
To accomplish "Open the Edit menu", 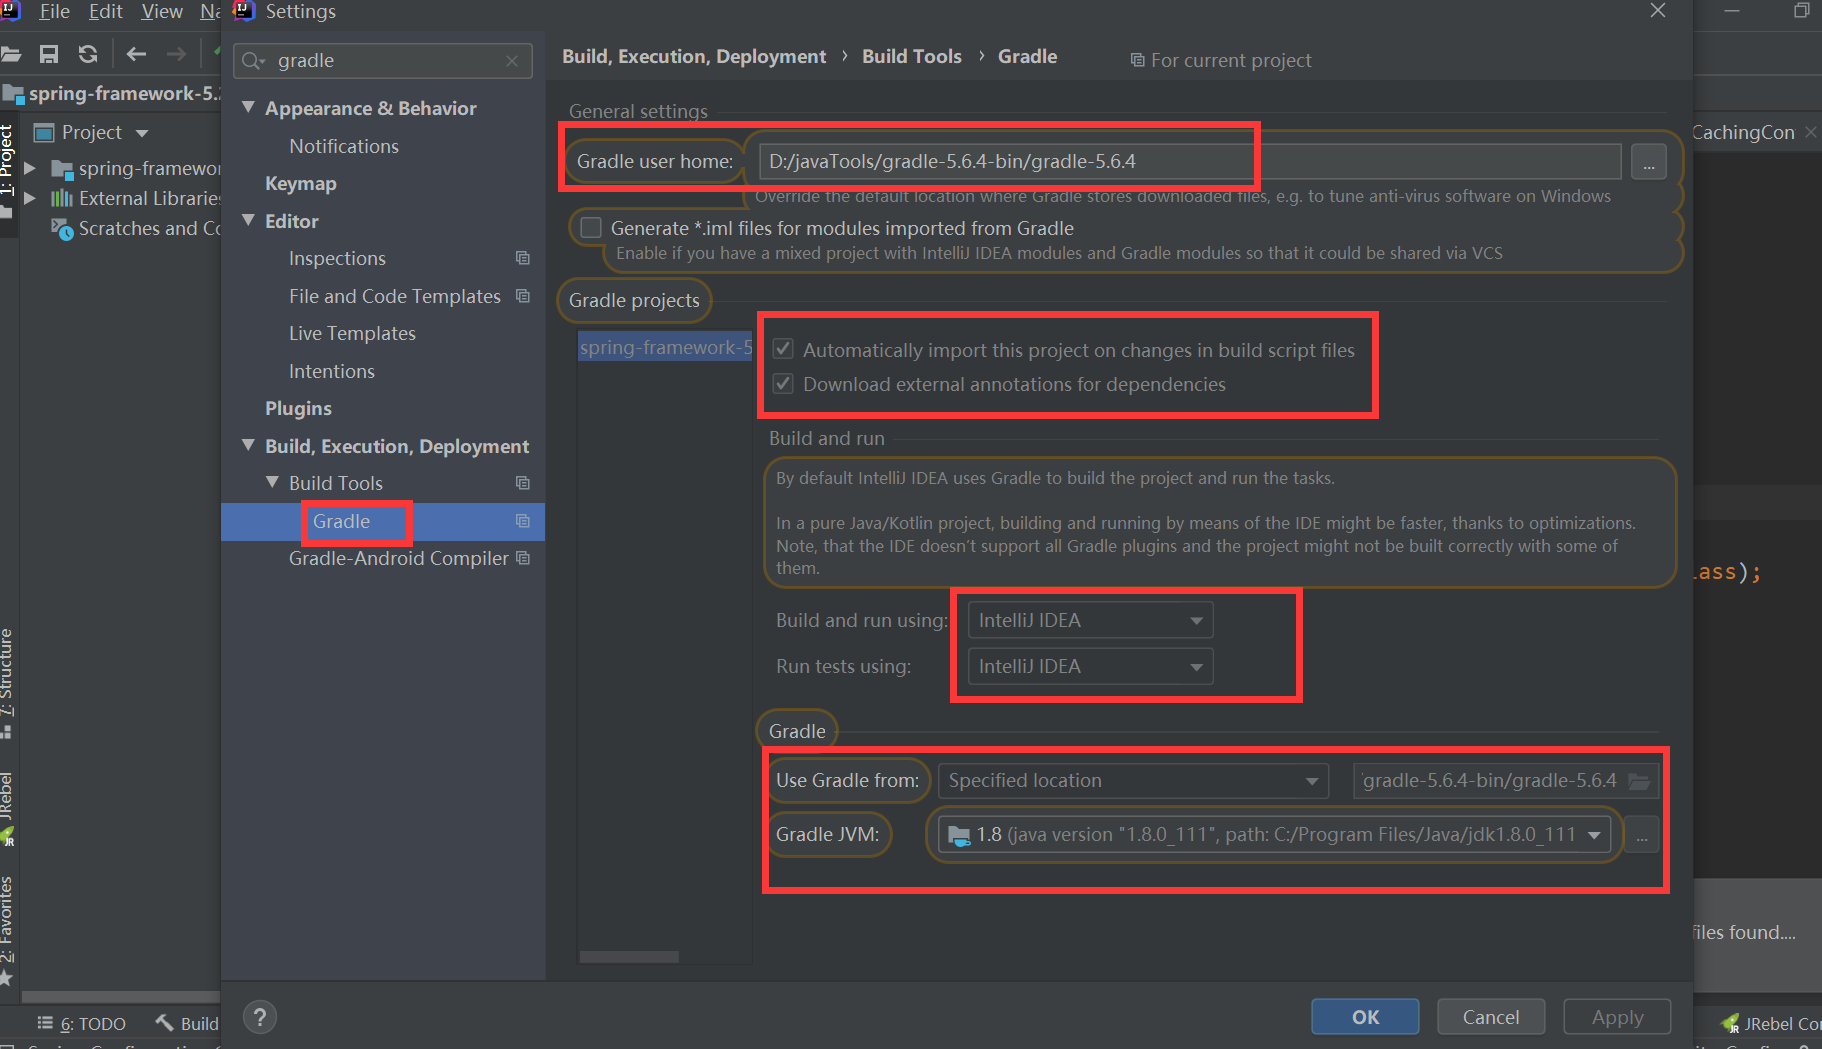I will tap(105, 12).
